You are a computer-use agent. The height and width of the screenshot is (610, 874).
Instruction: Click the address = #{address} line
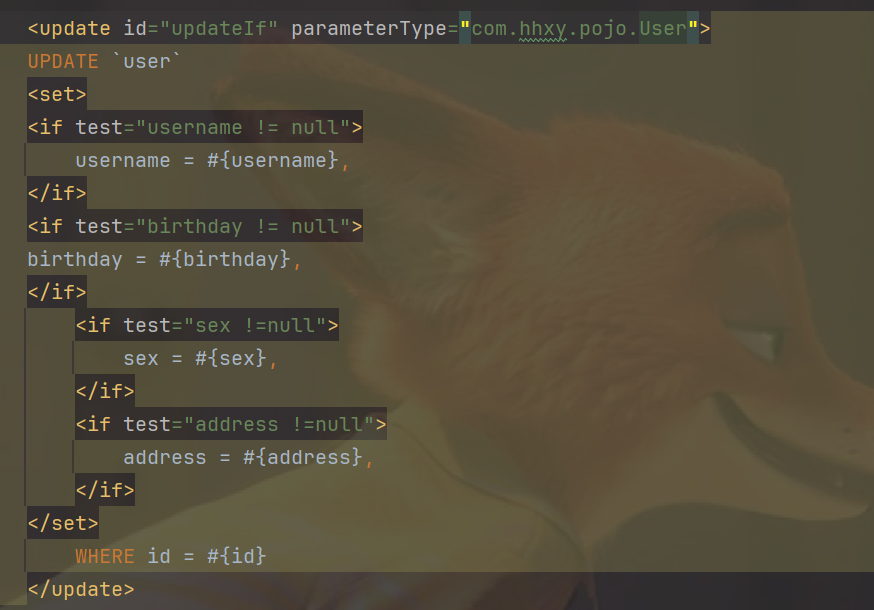point(248,457)
